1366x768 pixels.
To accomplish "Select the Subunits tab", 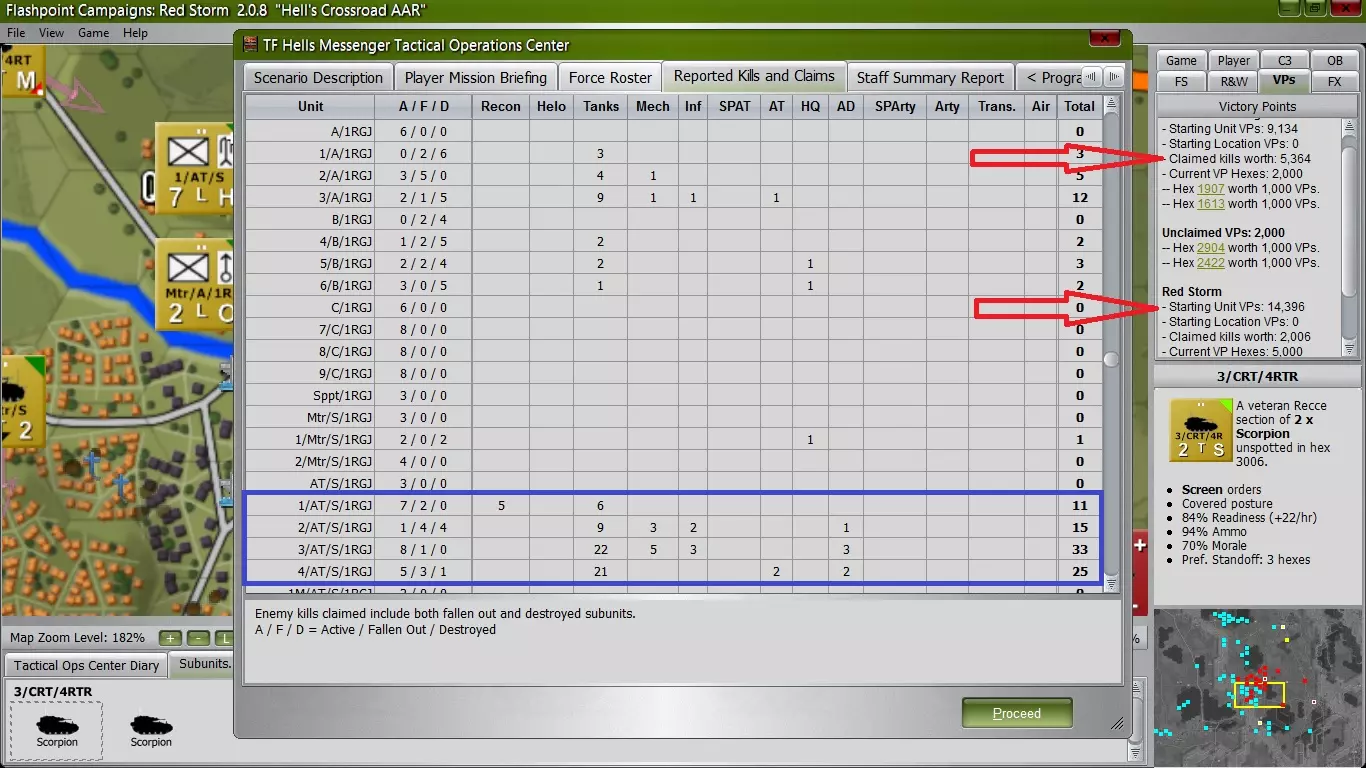I will pos(203,664).
